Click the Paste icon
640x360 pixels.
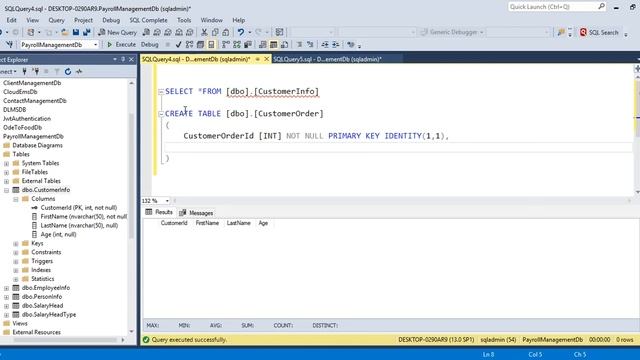[225, 32]
